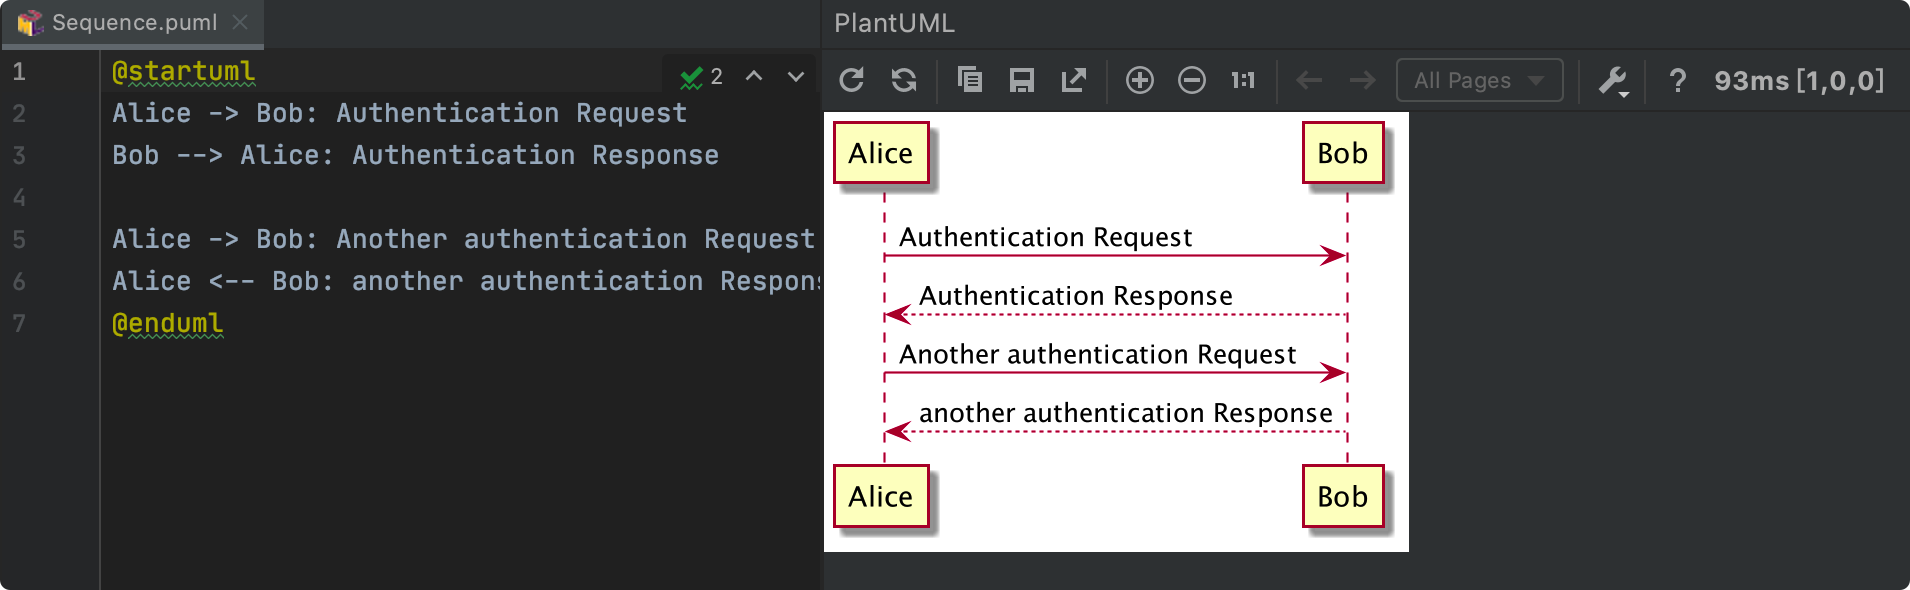Click line number 1 in the gutter
The width and height of the screenshot is (1910, 590).
point(19,72)
